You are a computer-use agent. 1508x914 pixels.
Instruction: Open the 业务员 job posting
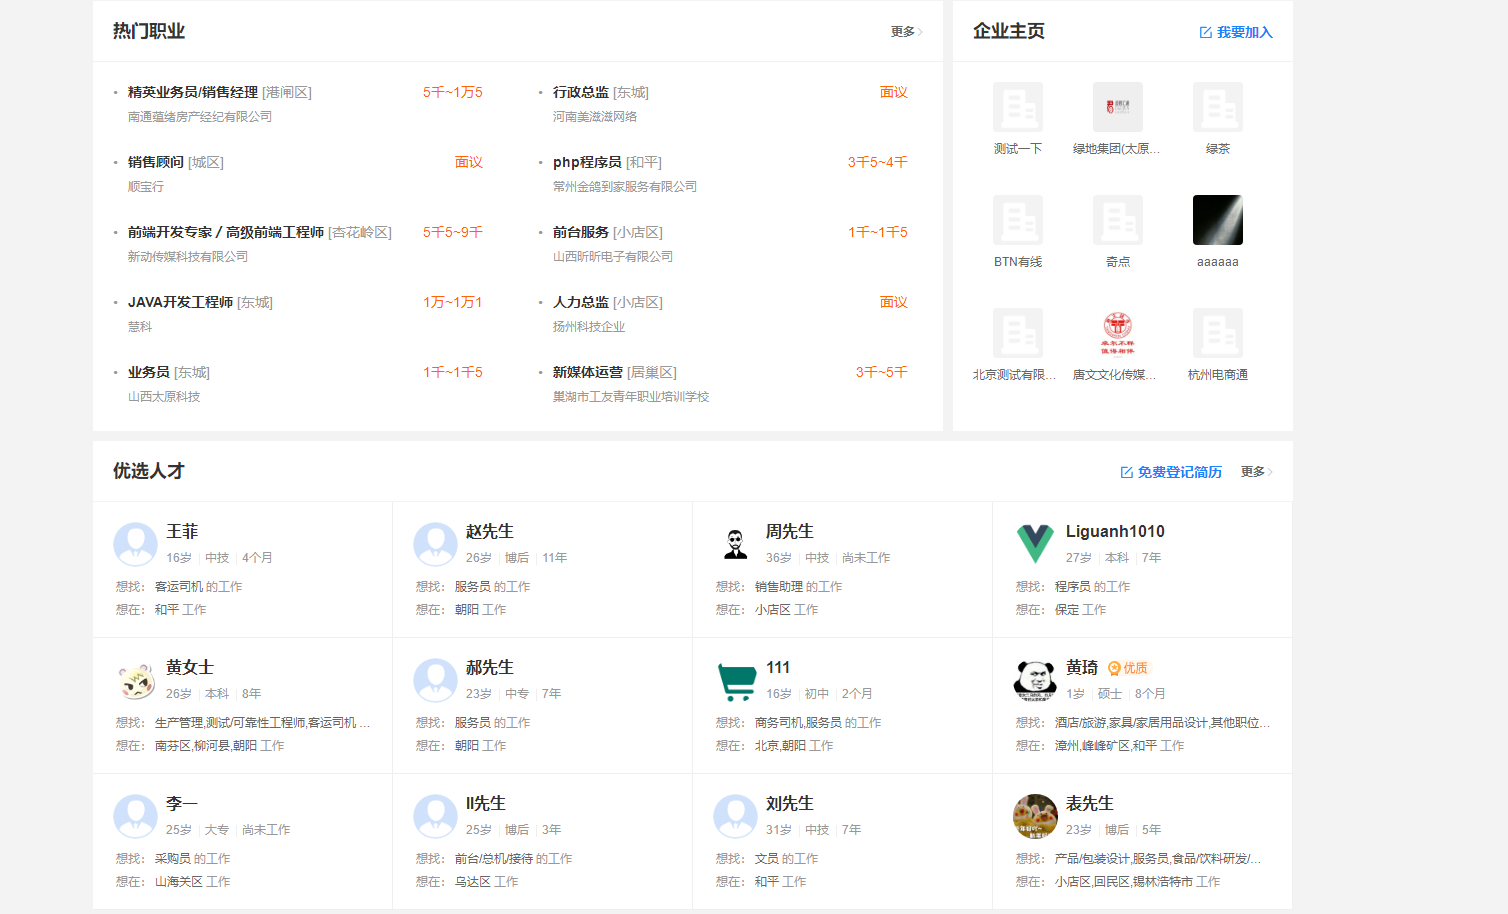pyautogui.click(x=149, y=372)
